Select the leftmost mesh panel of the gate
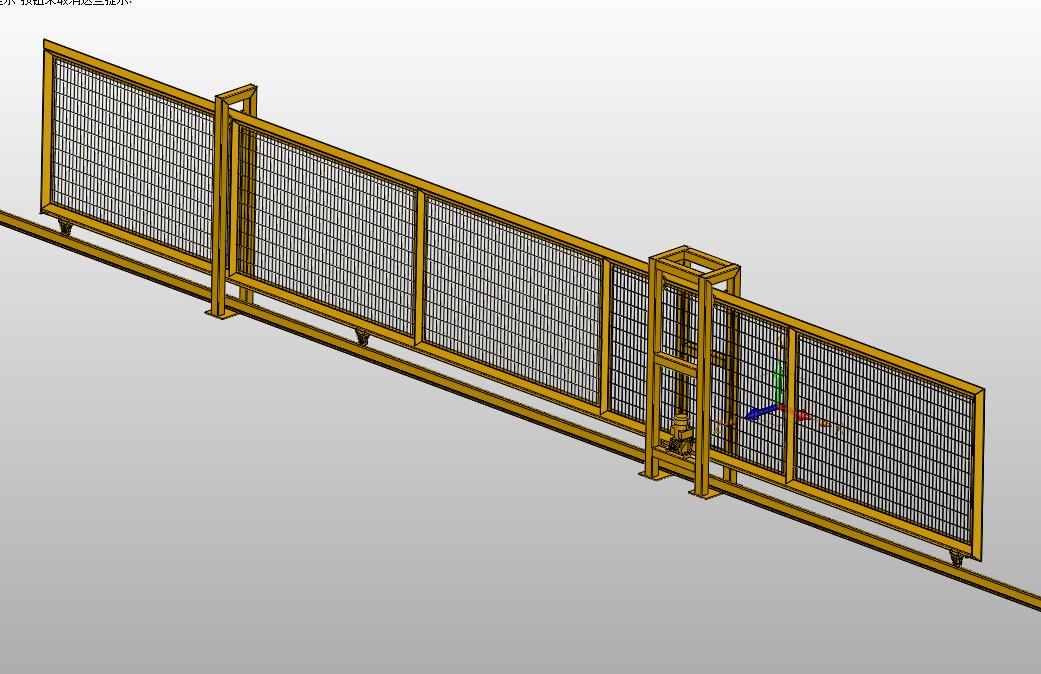 132,157
